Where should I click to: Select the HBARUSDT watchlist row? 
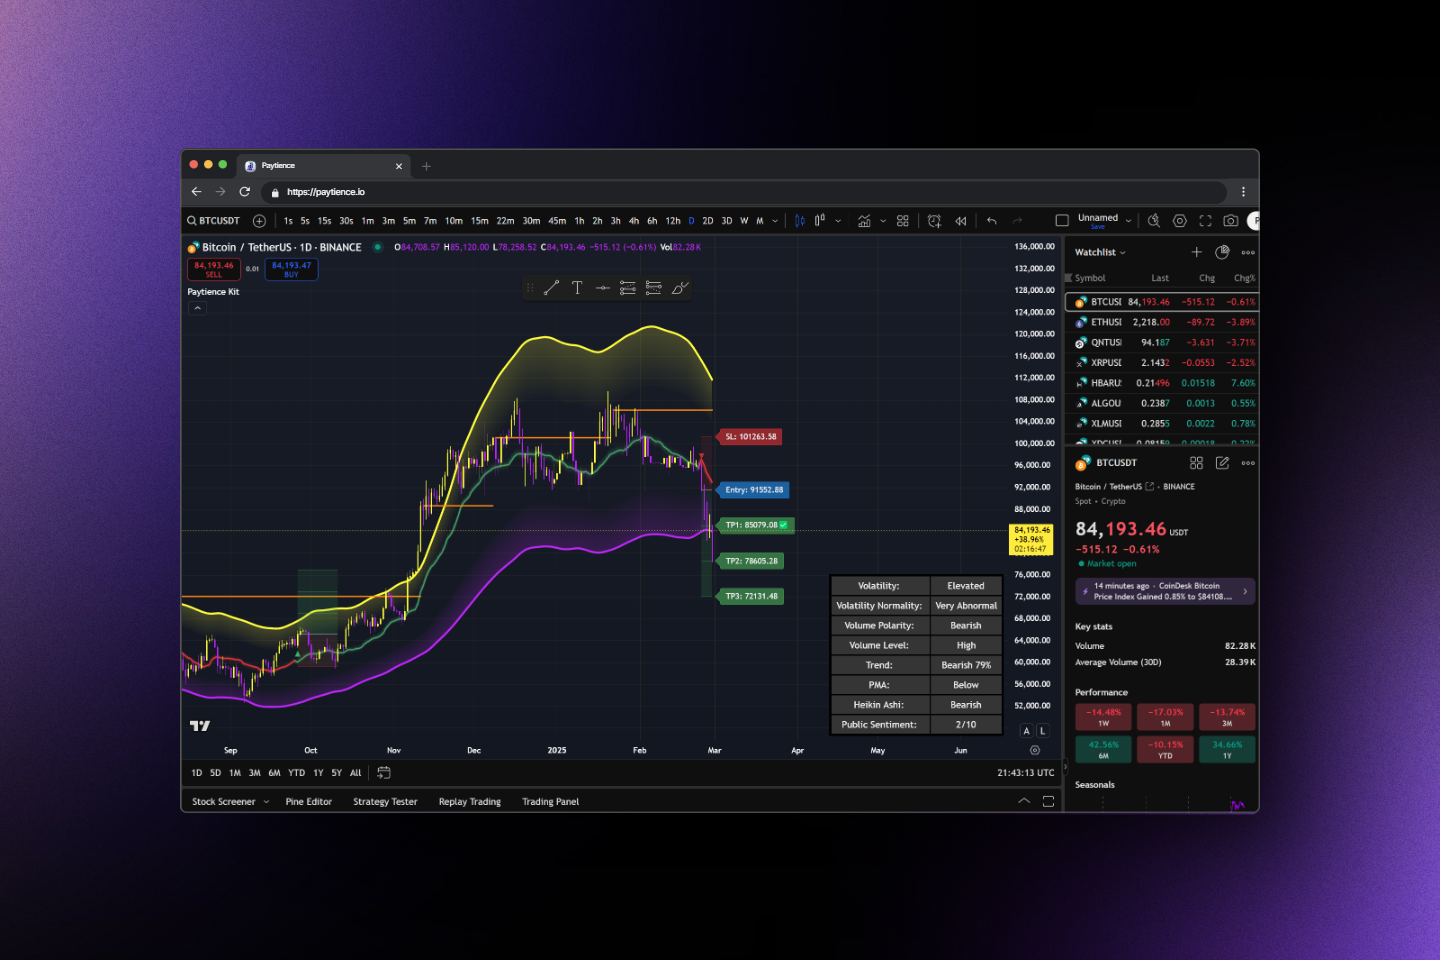coord(1163,383)
